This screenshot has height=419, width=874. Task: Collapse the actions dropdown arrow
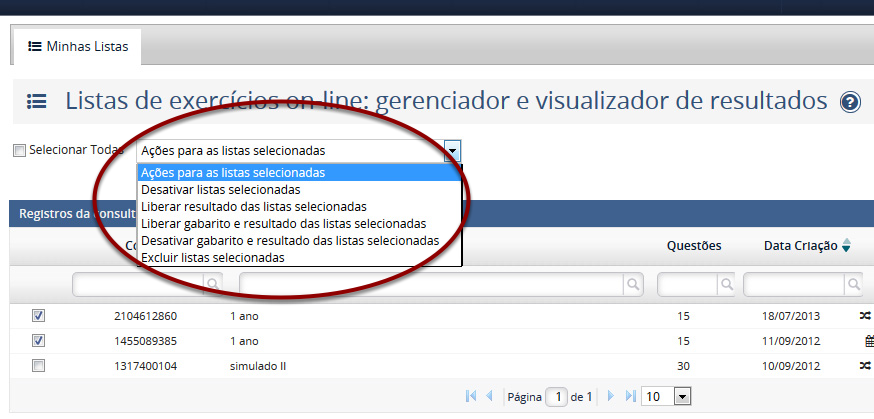[x=452, y=151]
